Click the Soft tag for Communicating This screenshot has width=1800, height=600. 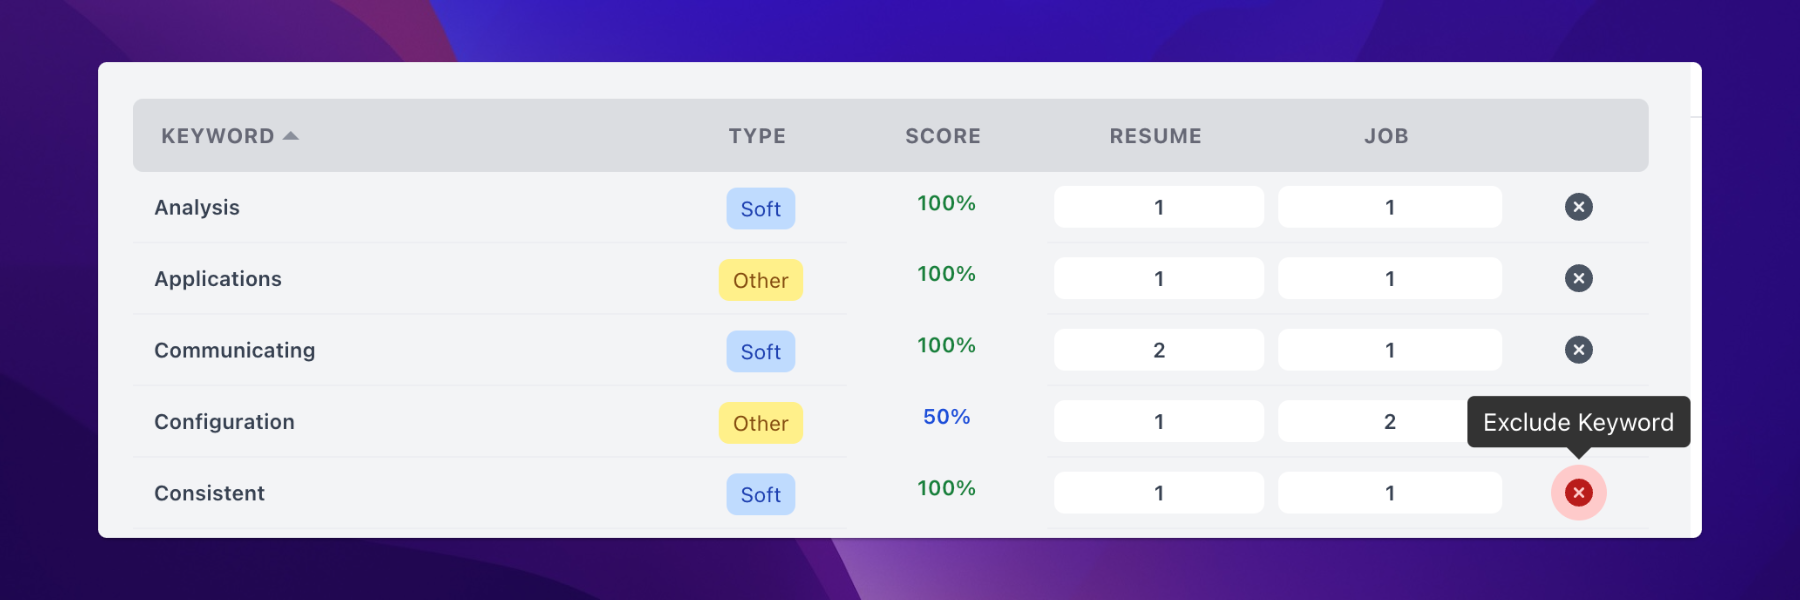(760, 352)
